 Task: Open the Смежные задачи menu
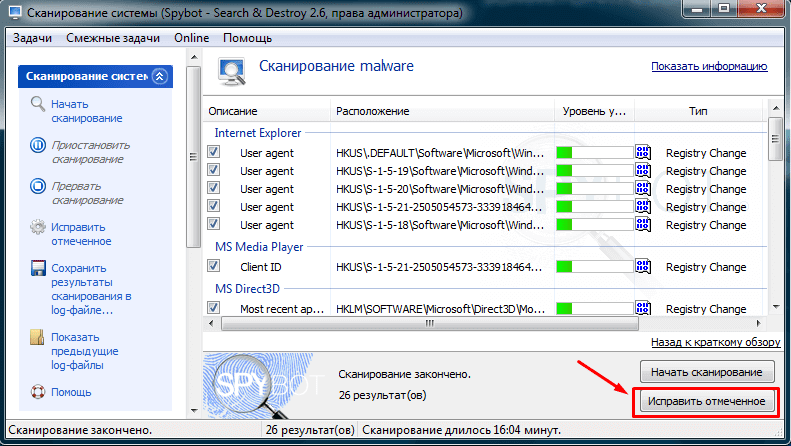click(113, 38)
